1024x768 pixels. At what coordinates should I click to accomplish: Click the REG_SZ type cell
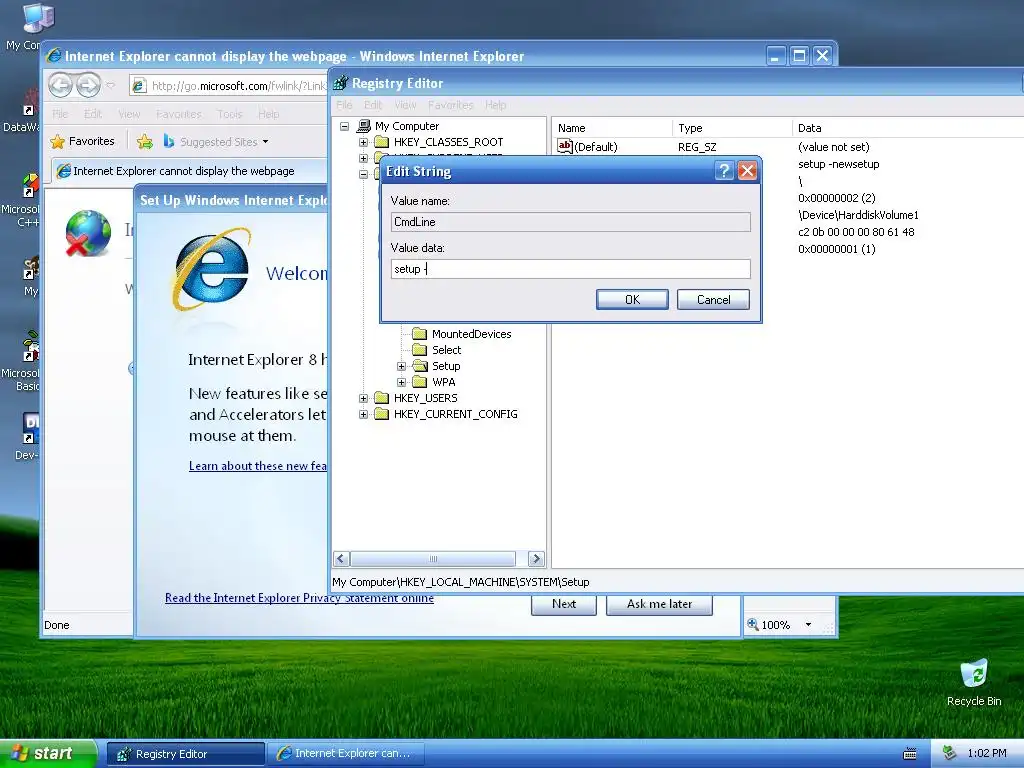point(697,147)
